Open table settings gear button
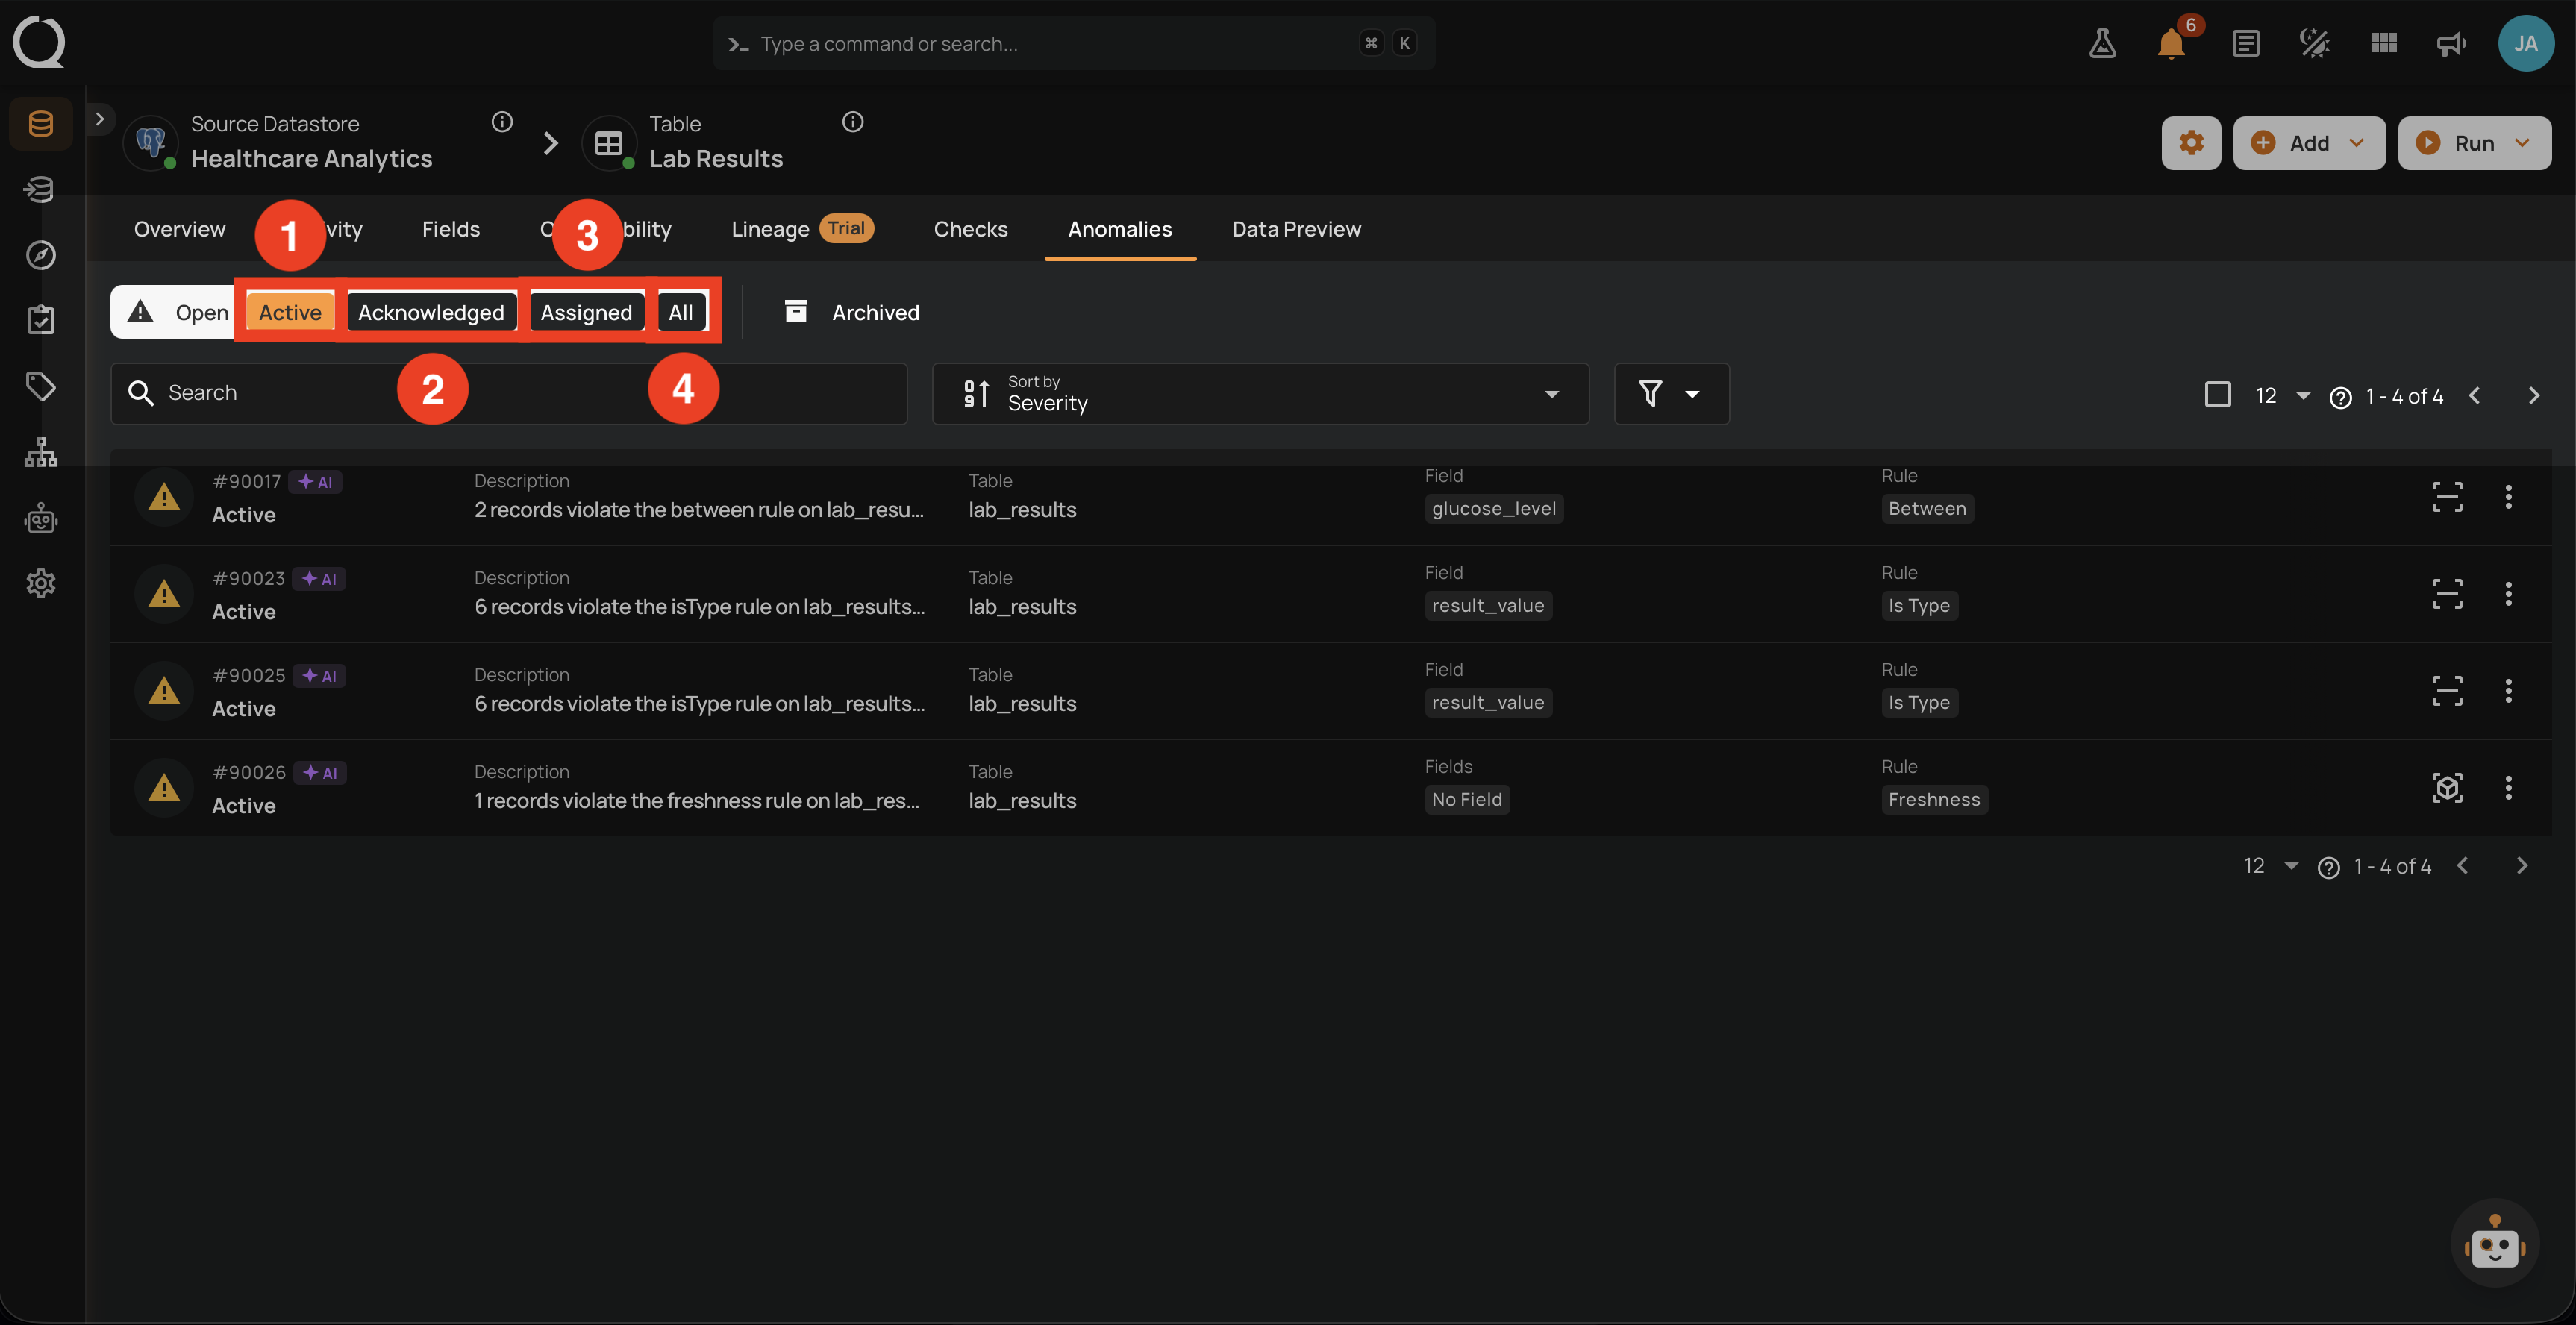The height and width of the screenshot is (1325, 2576). [x=2191, y=143]
